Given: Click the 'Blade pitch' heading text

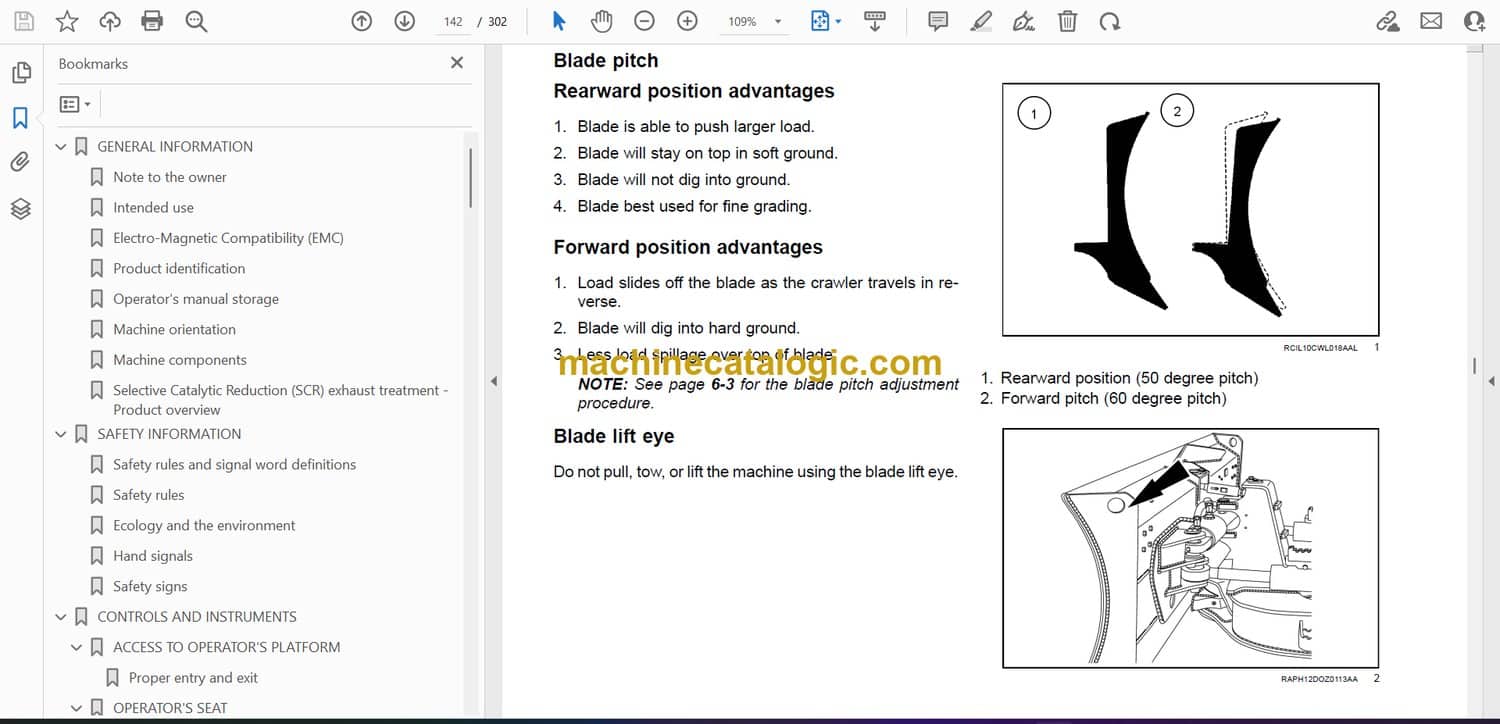Looking at the screenshot, I should [x=606, y=61].
